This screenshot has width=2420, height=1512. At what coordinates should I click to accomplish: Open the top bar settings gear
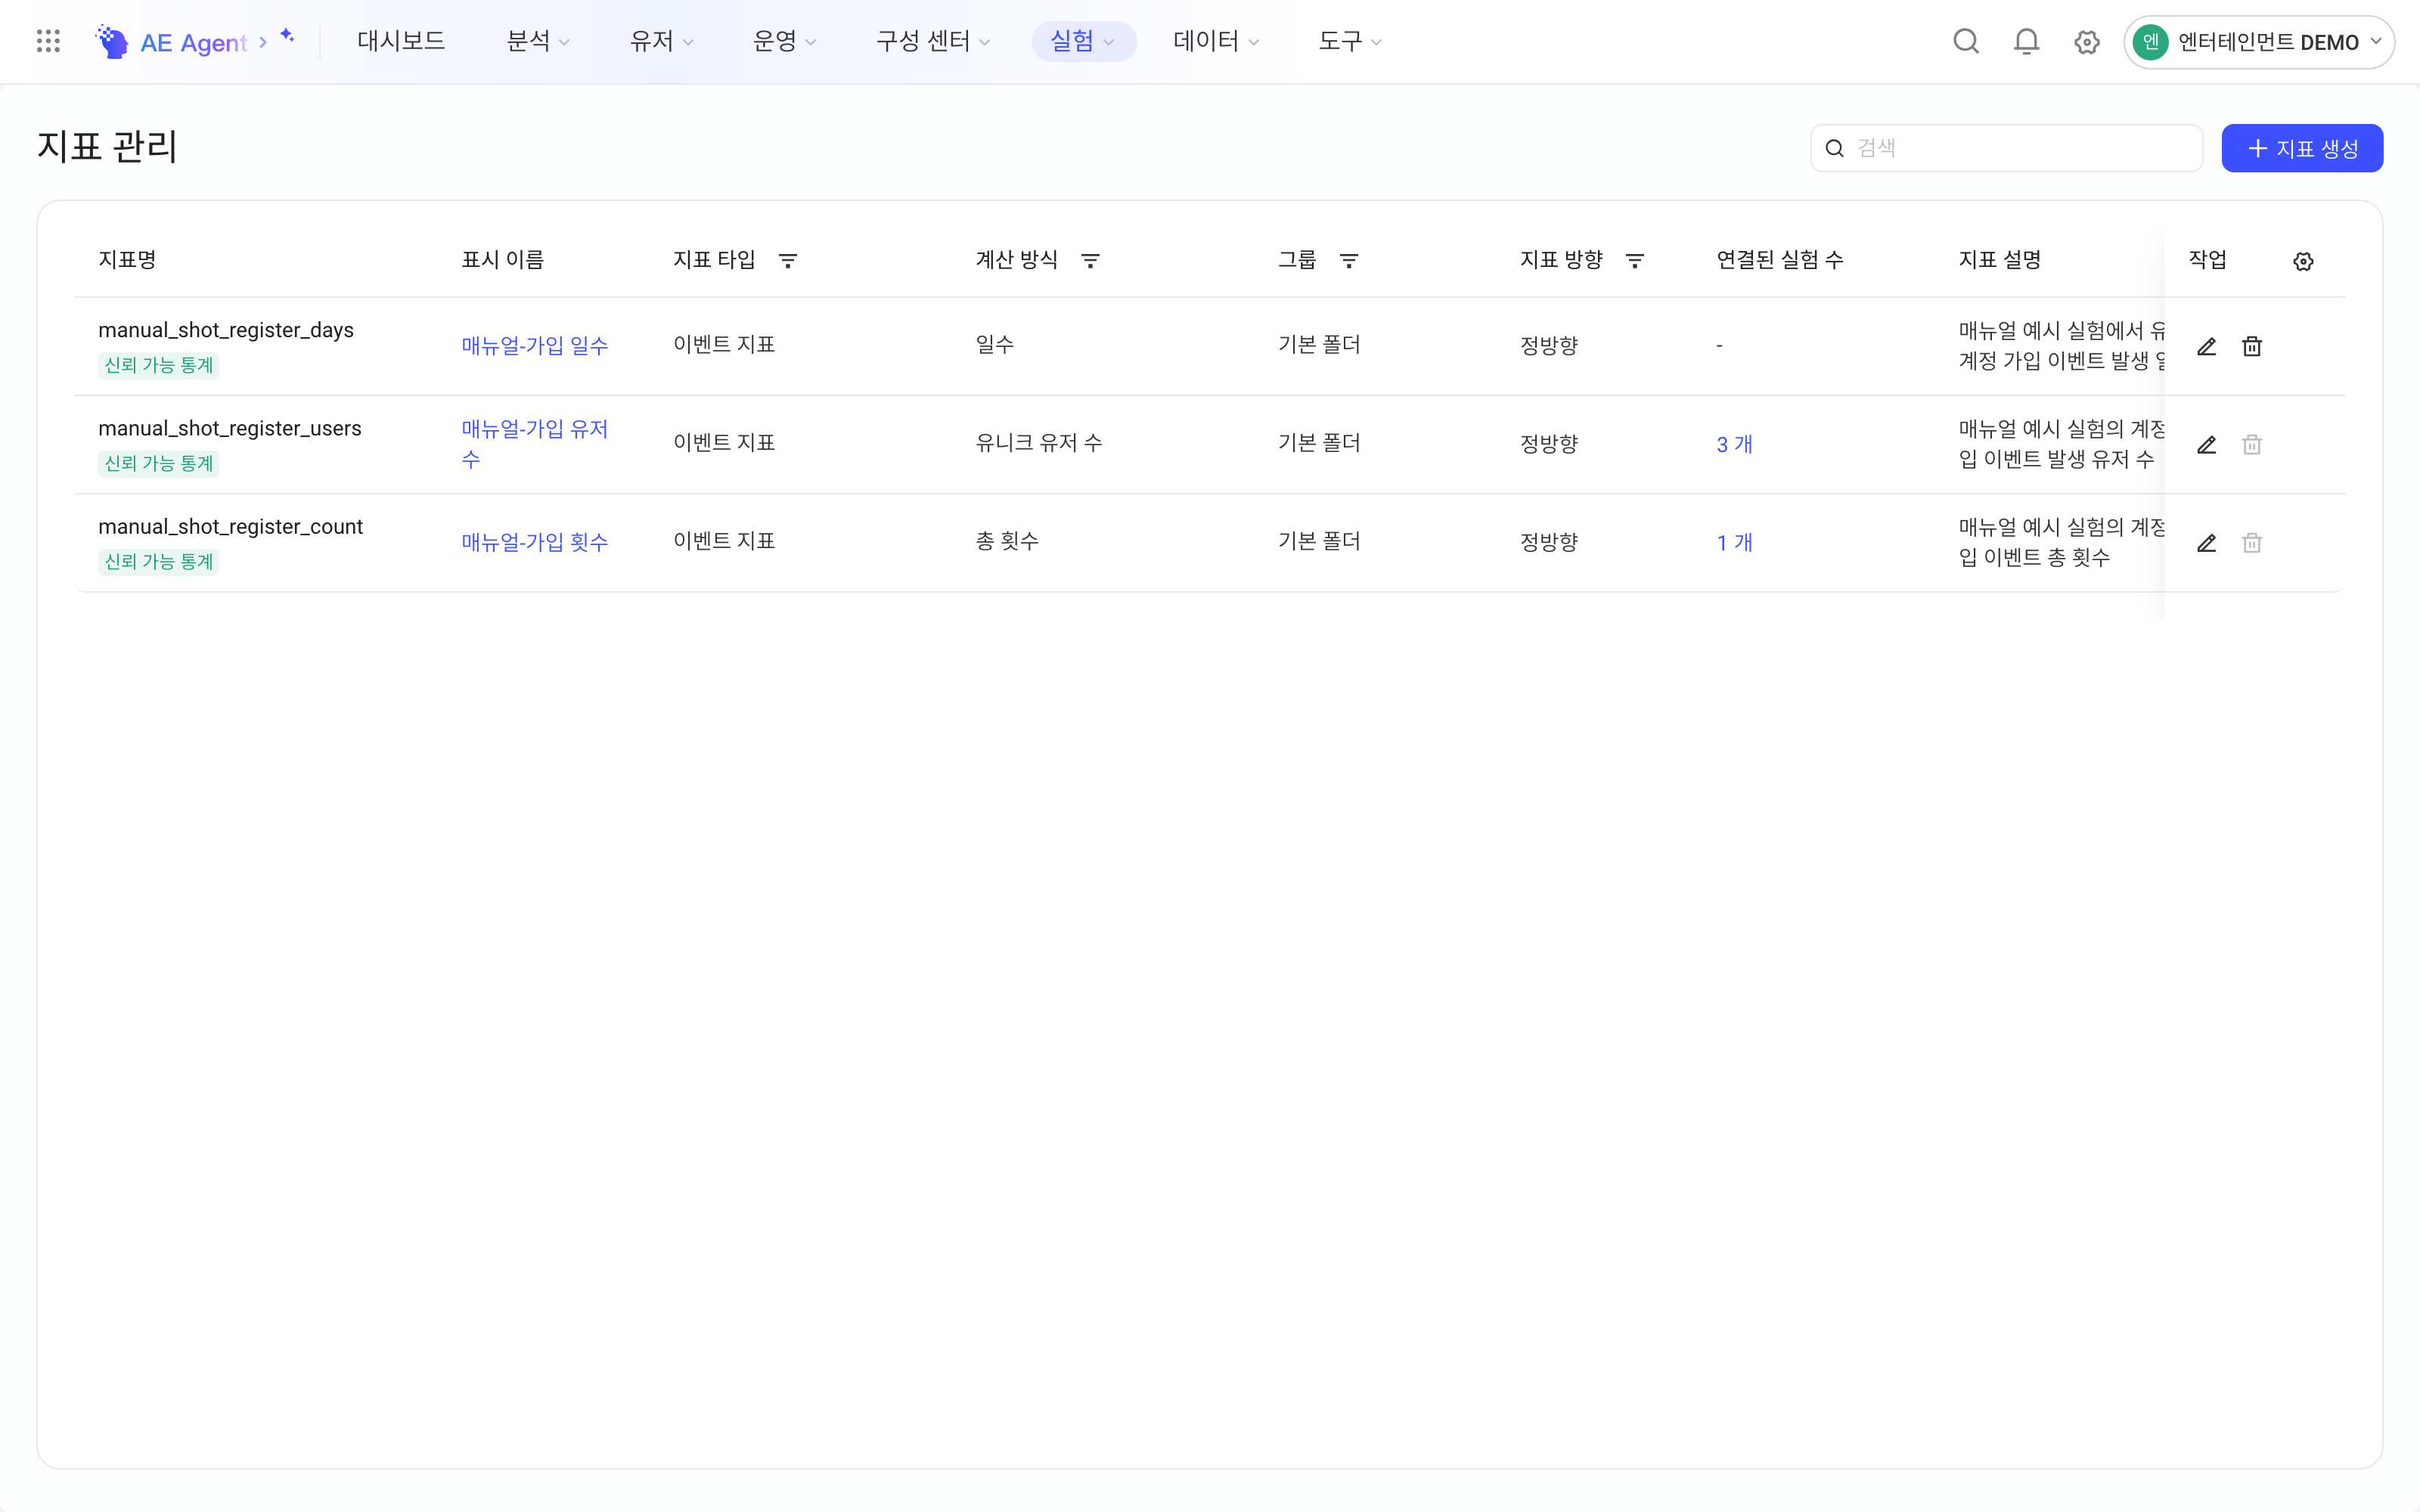(x=2086, y=42)
